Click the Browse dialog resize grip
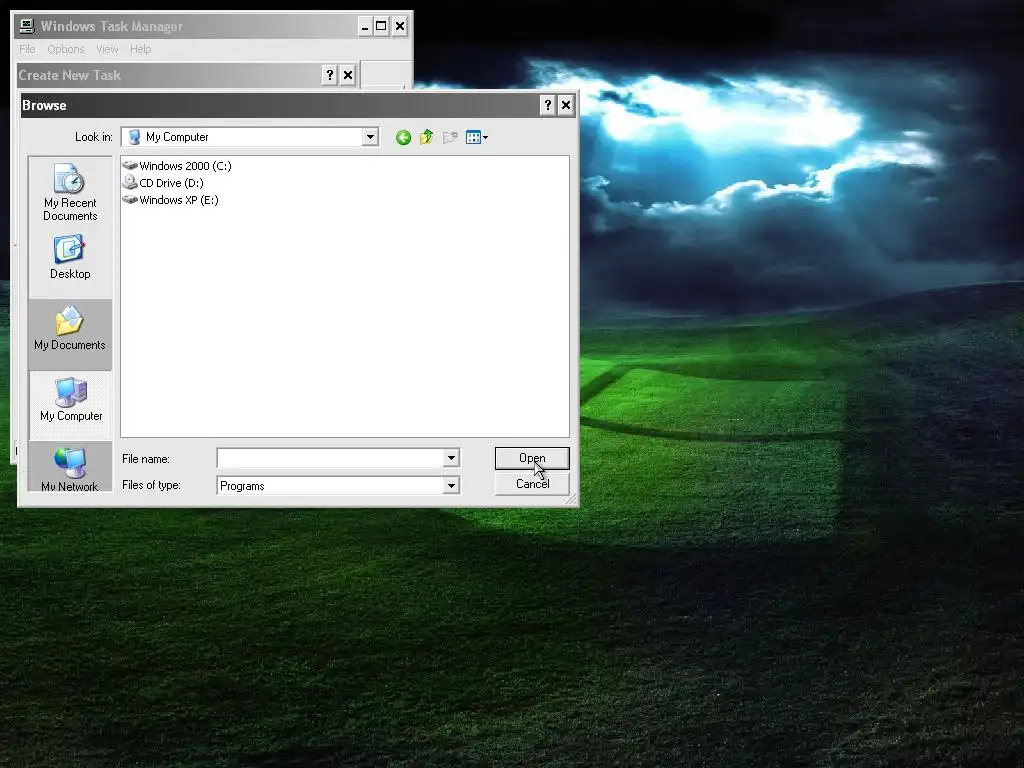1024x768 pixels. click(x=571, y=500)
